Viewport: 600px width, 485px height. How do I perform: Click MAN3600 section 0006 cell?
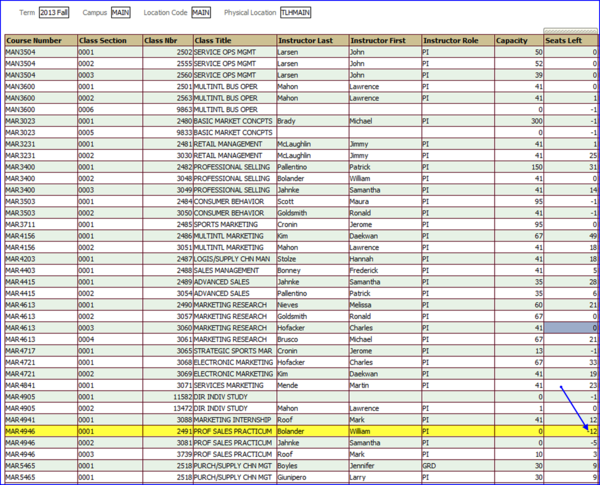(110, 110)
